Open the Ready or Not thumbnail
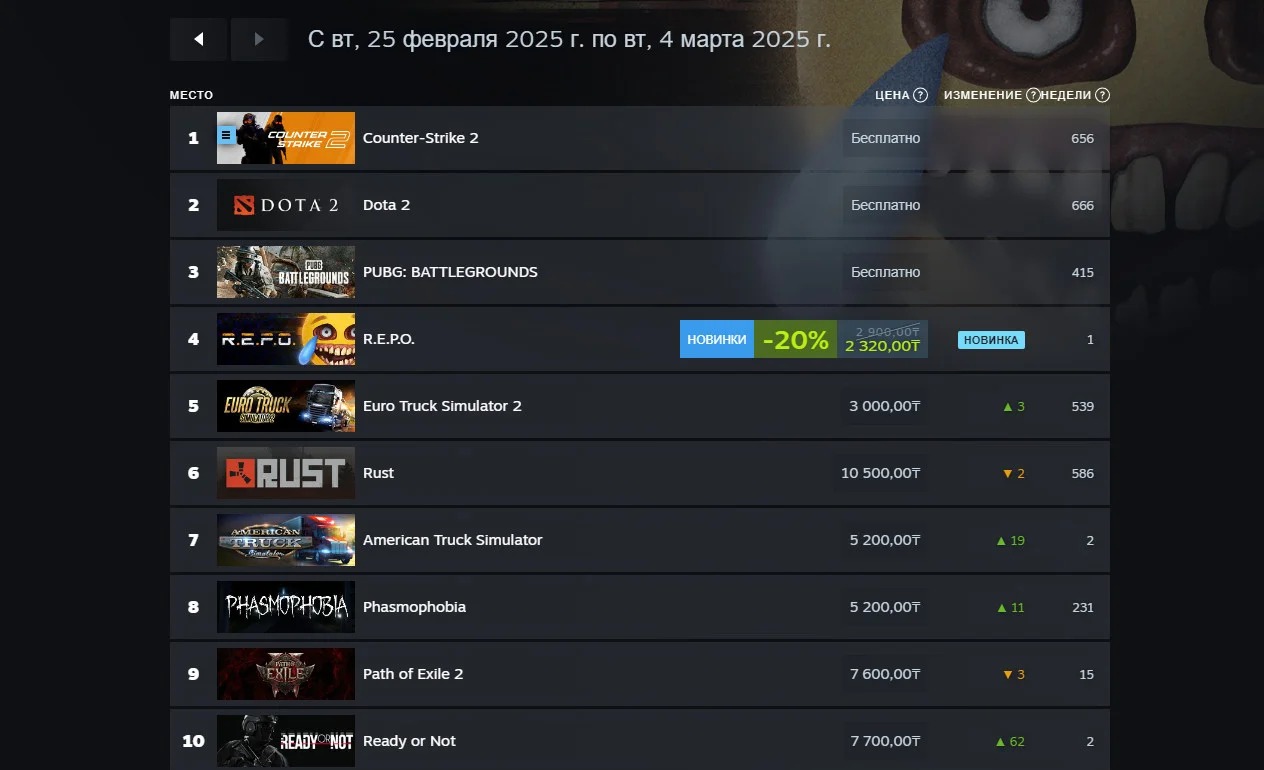The width and height of the screenshot is (1264, 770). tap(286, 741)
